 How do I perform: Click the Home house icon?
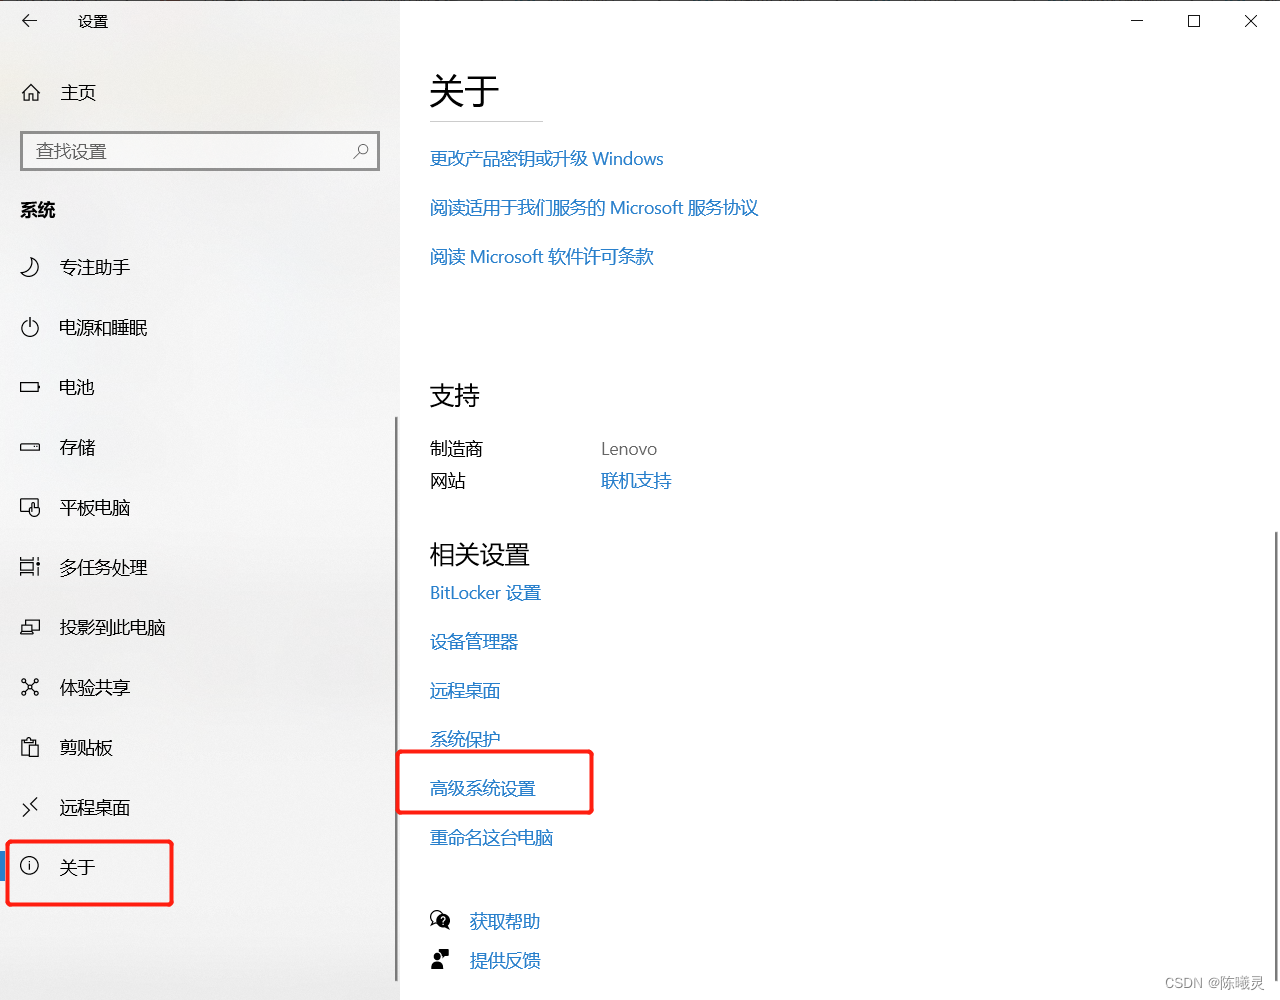point(31,93)
